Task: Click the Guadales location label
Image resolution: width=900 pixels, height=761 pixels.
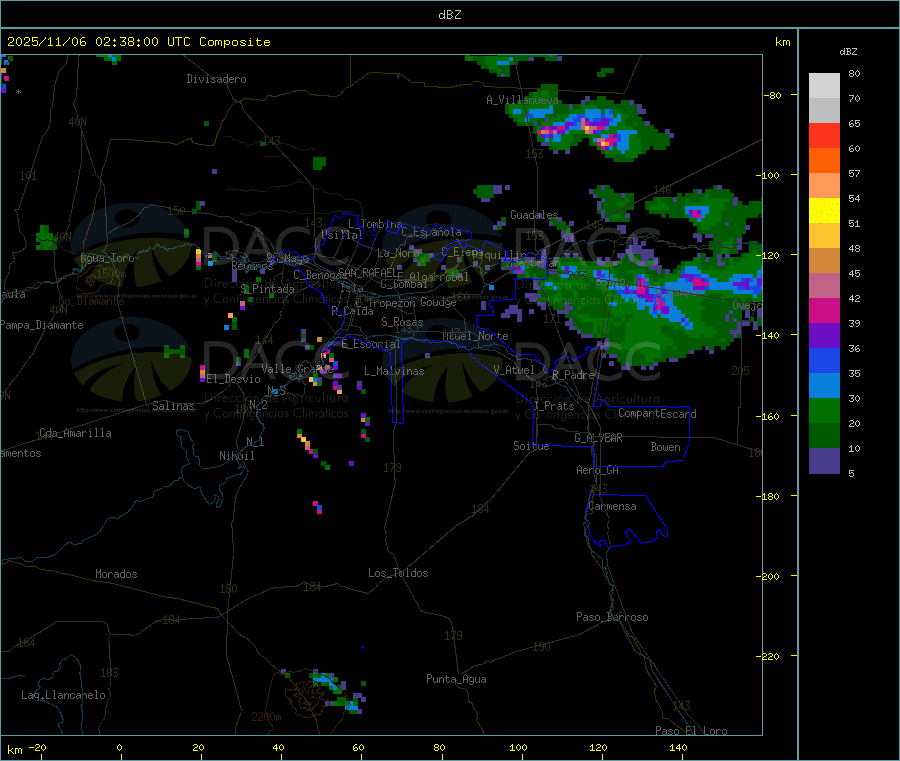Action: [534, 215]
